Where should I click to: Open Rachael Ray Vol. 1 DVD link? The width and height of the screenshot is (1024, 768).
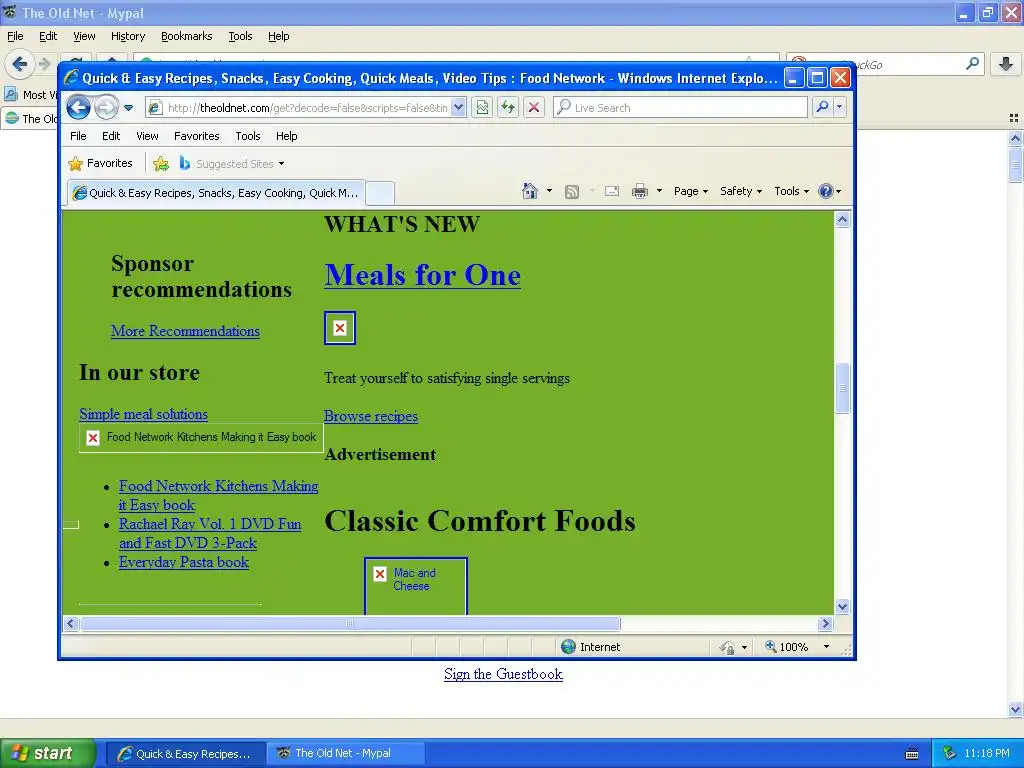(x=210, y=533)
